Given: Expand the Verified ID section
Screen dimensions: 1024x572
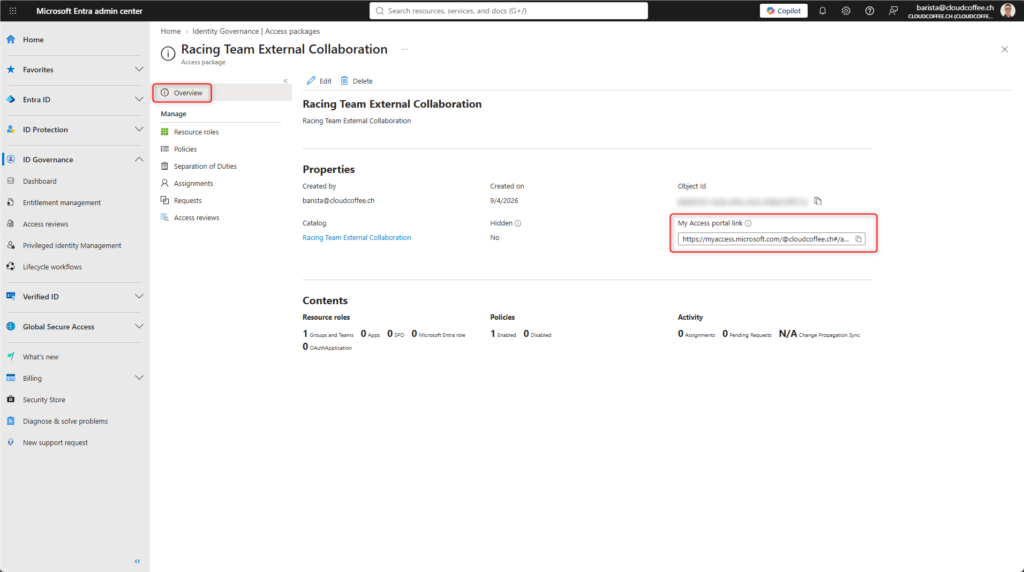Looking at the screenshot, I should coord(138,296).
